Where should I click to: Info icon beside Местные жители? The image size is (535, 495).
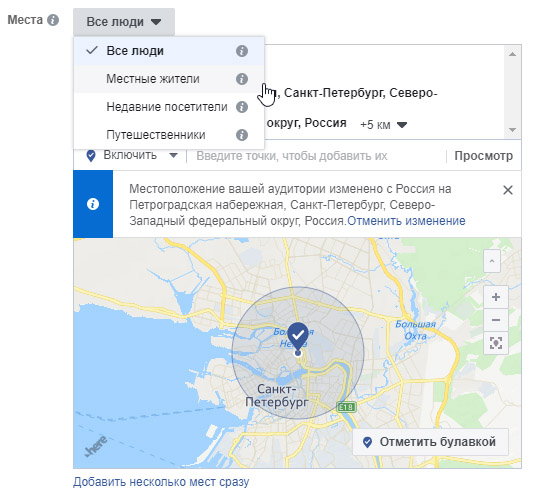click(x=242, y=79)
